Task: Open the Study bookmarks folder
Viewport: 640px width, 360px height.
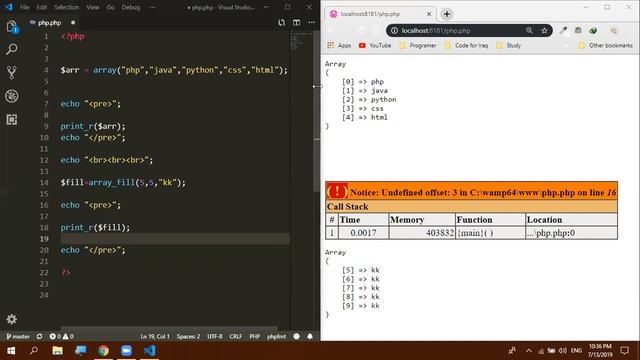Action: [509, 45]
